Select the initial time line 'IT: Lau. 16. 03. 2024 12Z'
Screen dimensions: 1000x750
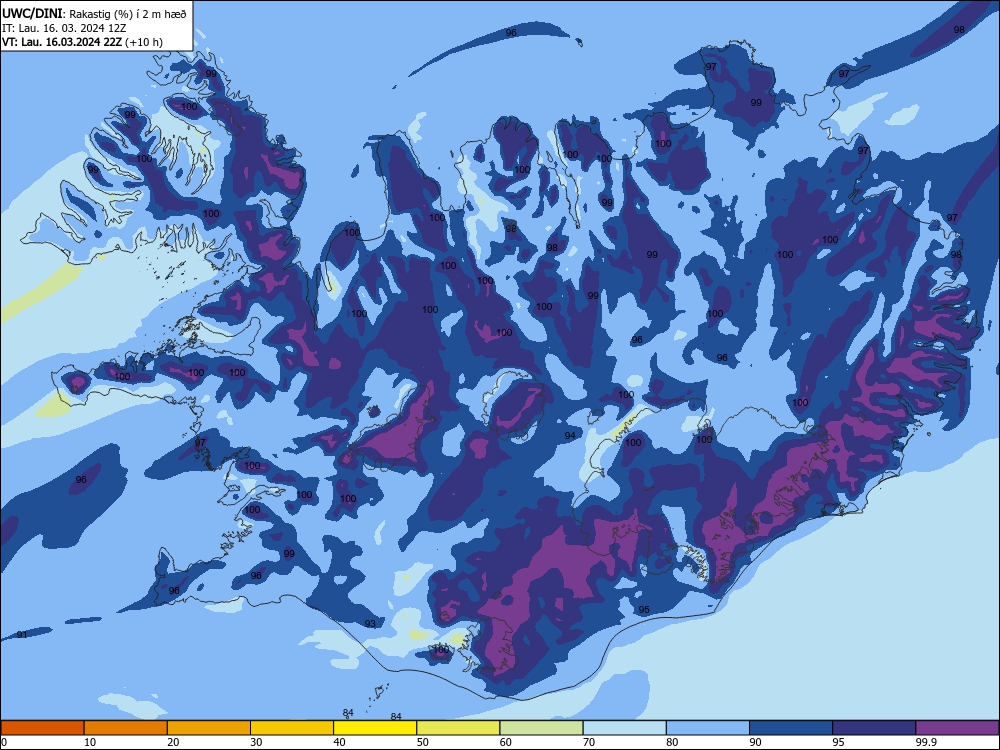pyautogui.click(x=64, y=28)
